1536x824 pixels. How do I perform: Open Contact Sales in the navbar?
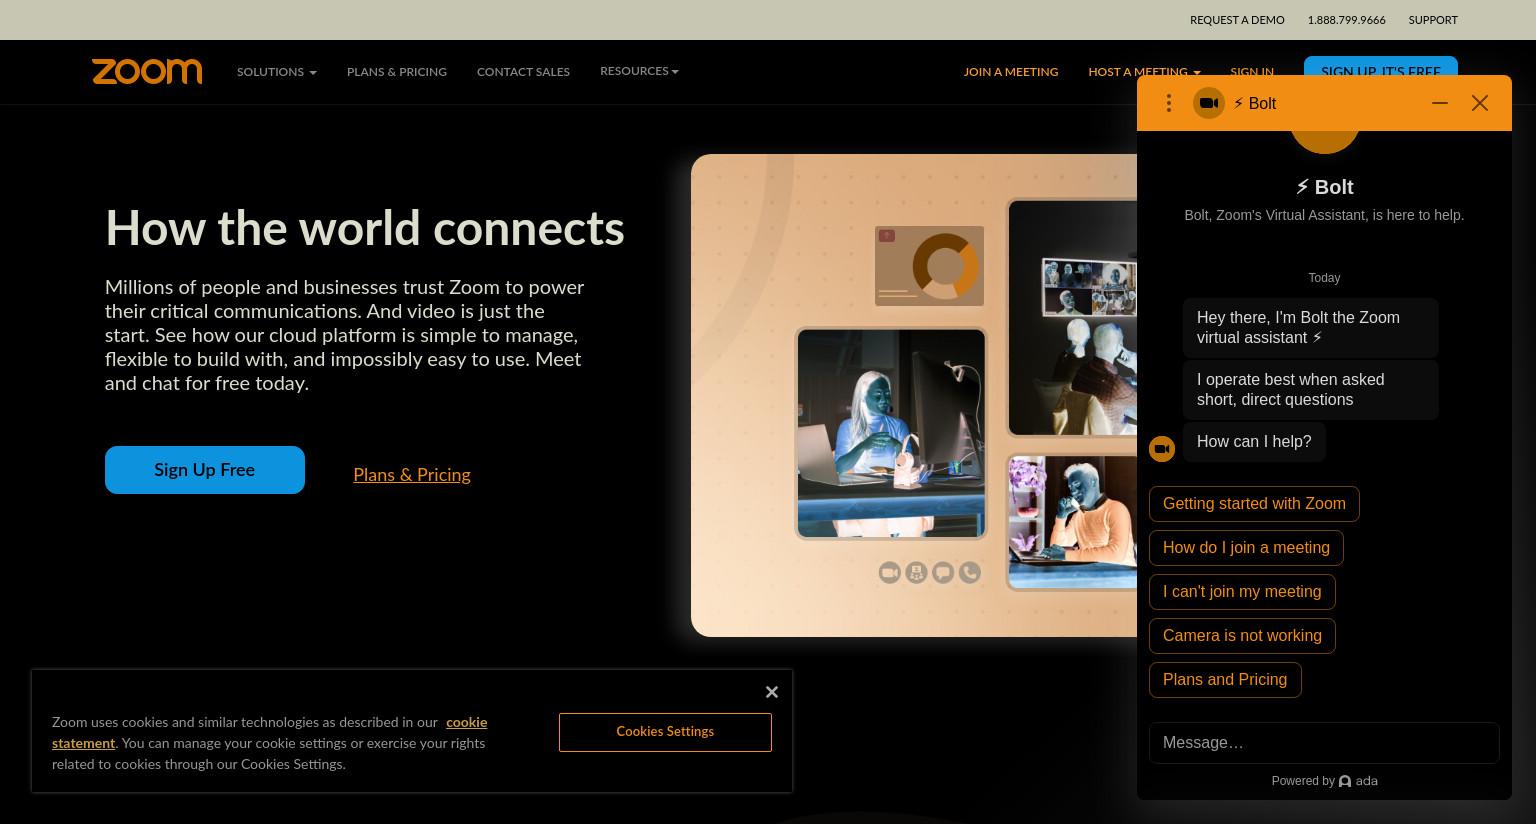(x=523, y=72)
